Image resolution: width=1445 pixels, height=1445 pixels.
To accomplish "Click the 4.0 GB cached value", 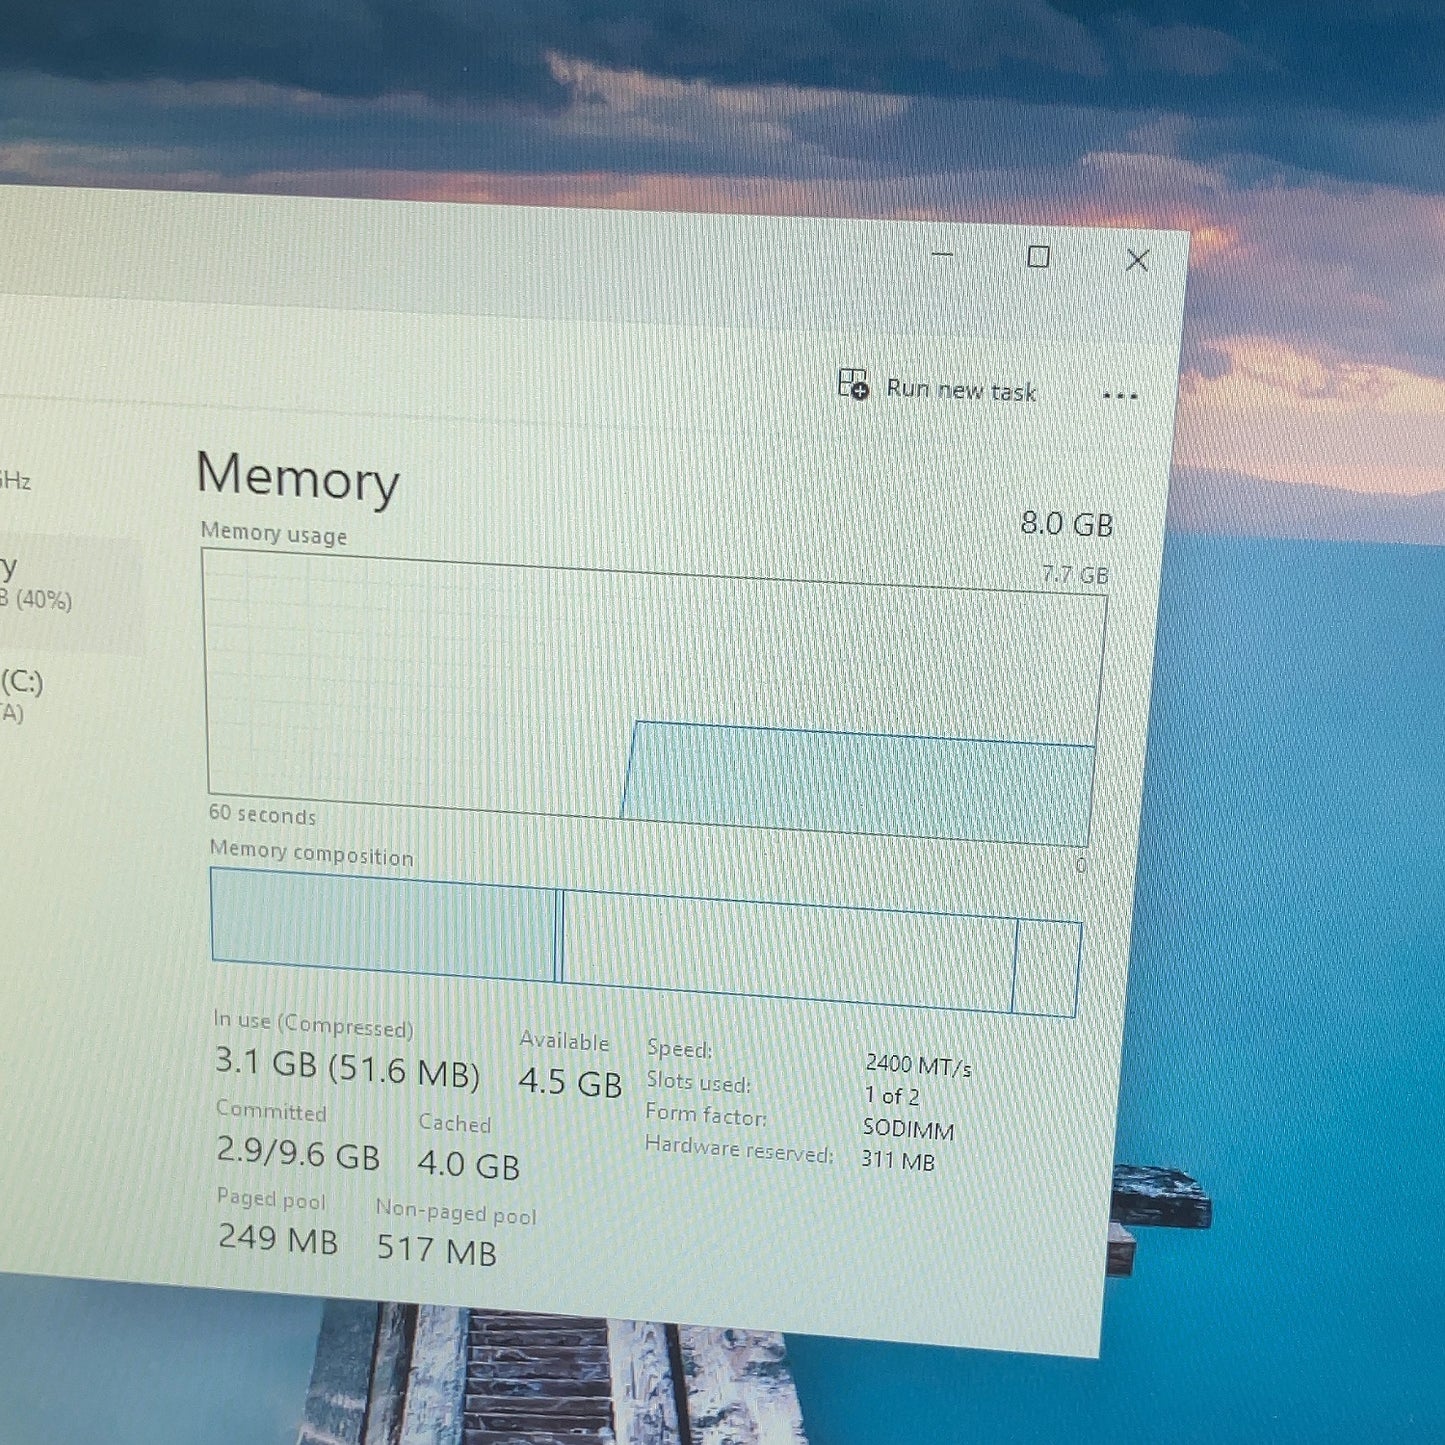I will click(469, 1164).
